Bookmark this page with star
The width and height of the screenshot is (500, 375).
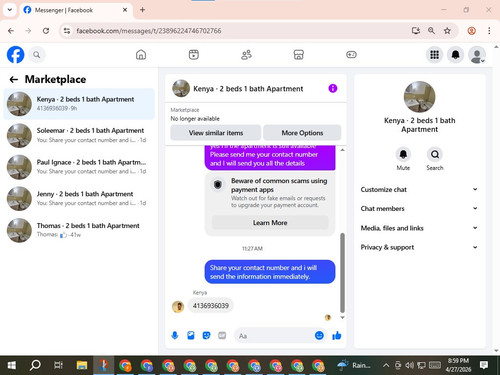447,31
